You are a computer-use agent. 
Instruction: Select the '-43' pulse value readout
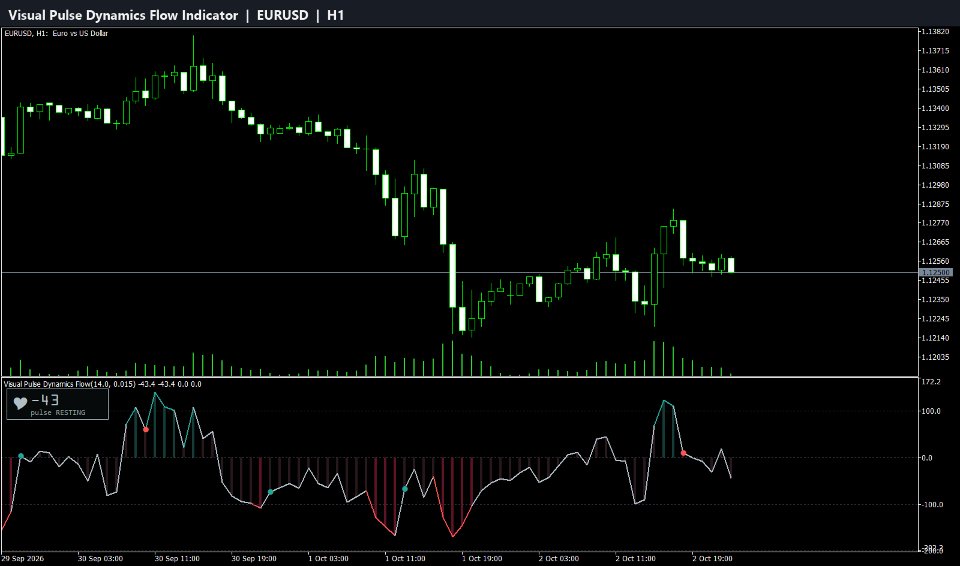pos(45,401)
